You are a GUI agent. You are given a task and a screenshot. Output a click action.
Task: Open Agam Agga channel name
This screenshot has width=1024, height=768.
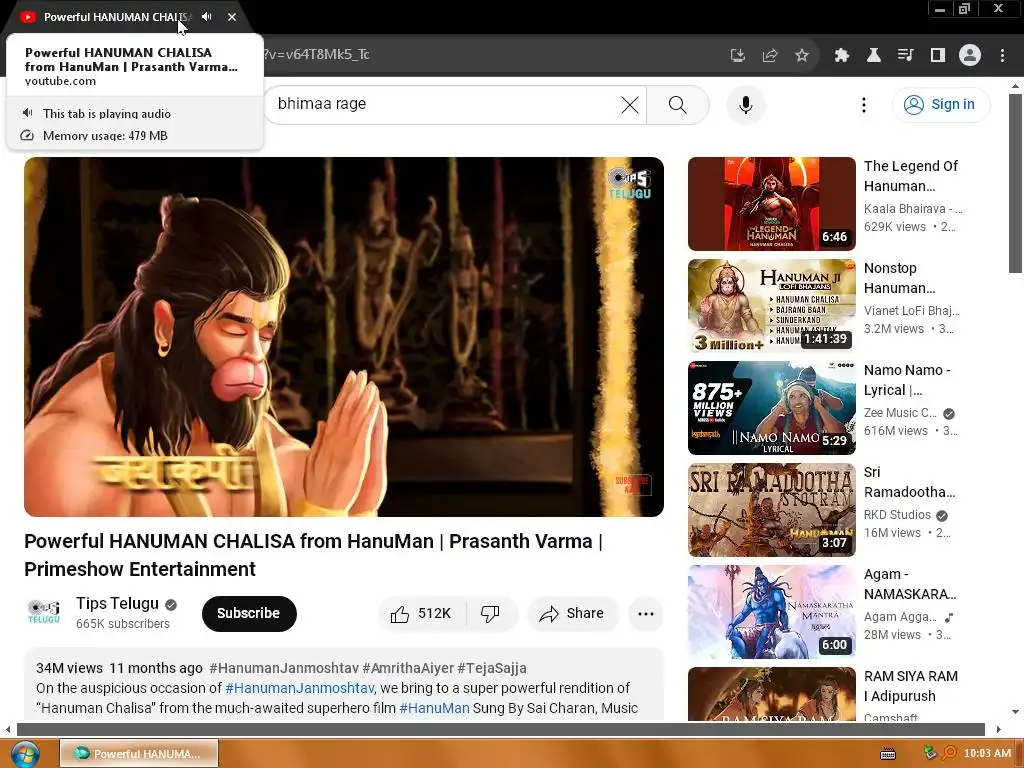tap(900, 616)
